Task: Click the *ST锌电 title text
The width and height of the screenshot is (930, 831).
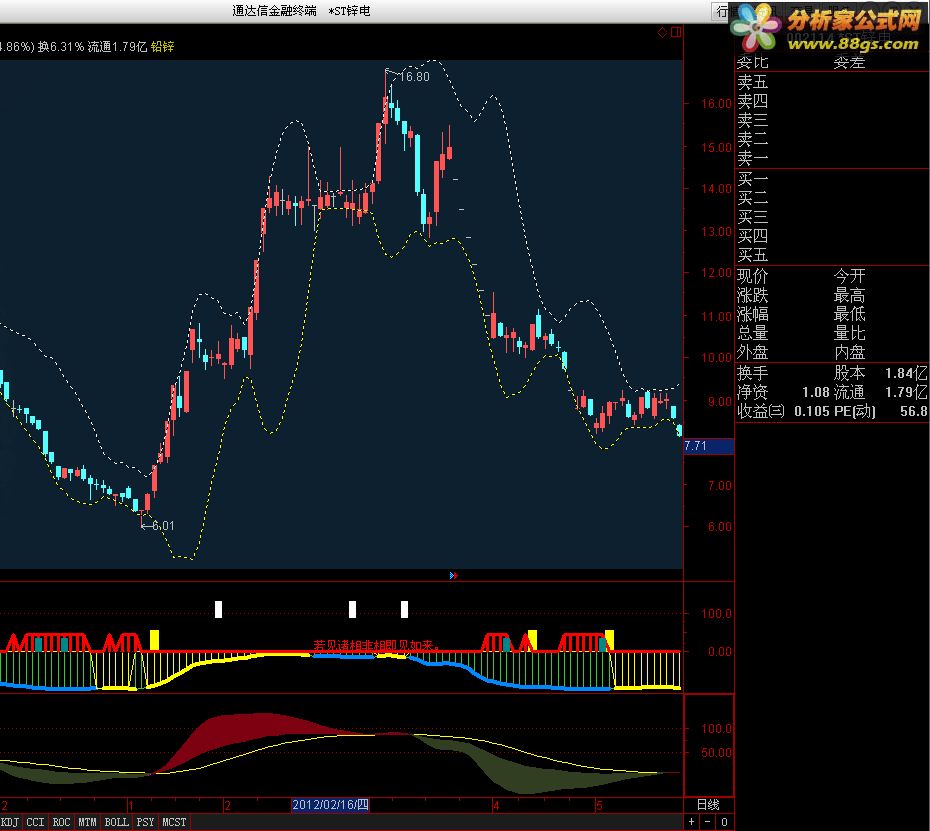Action: [x=349, y=11]
